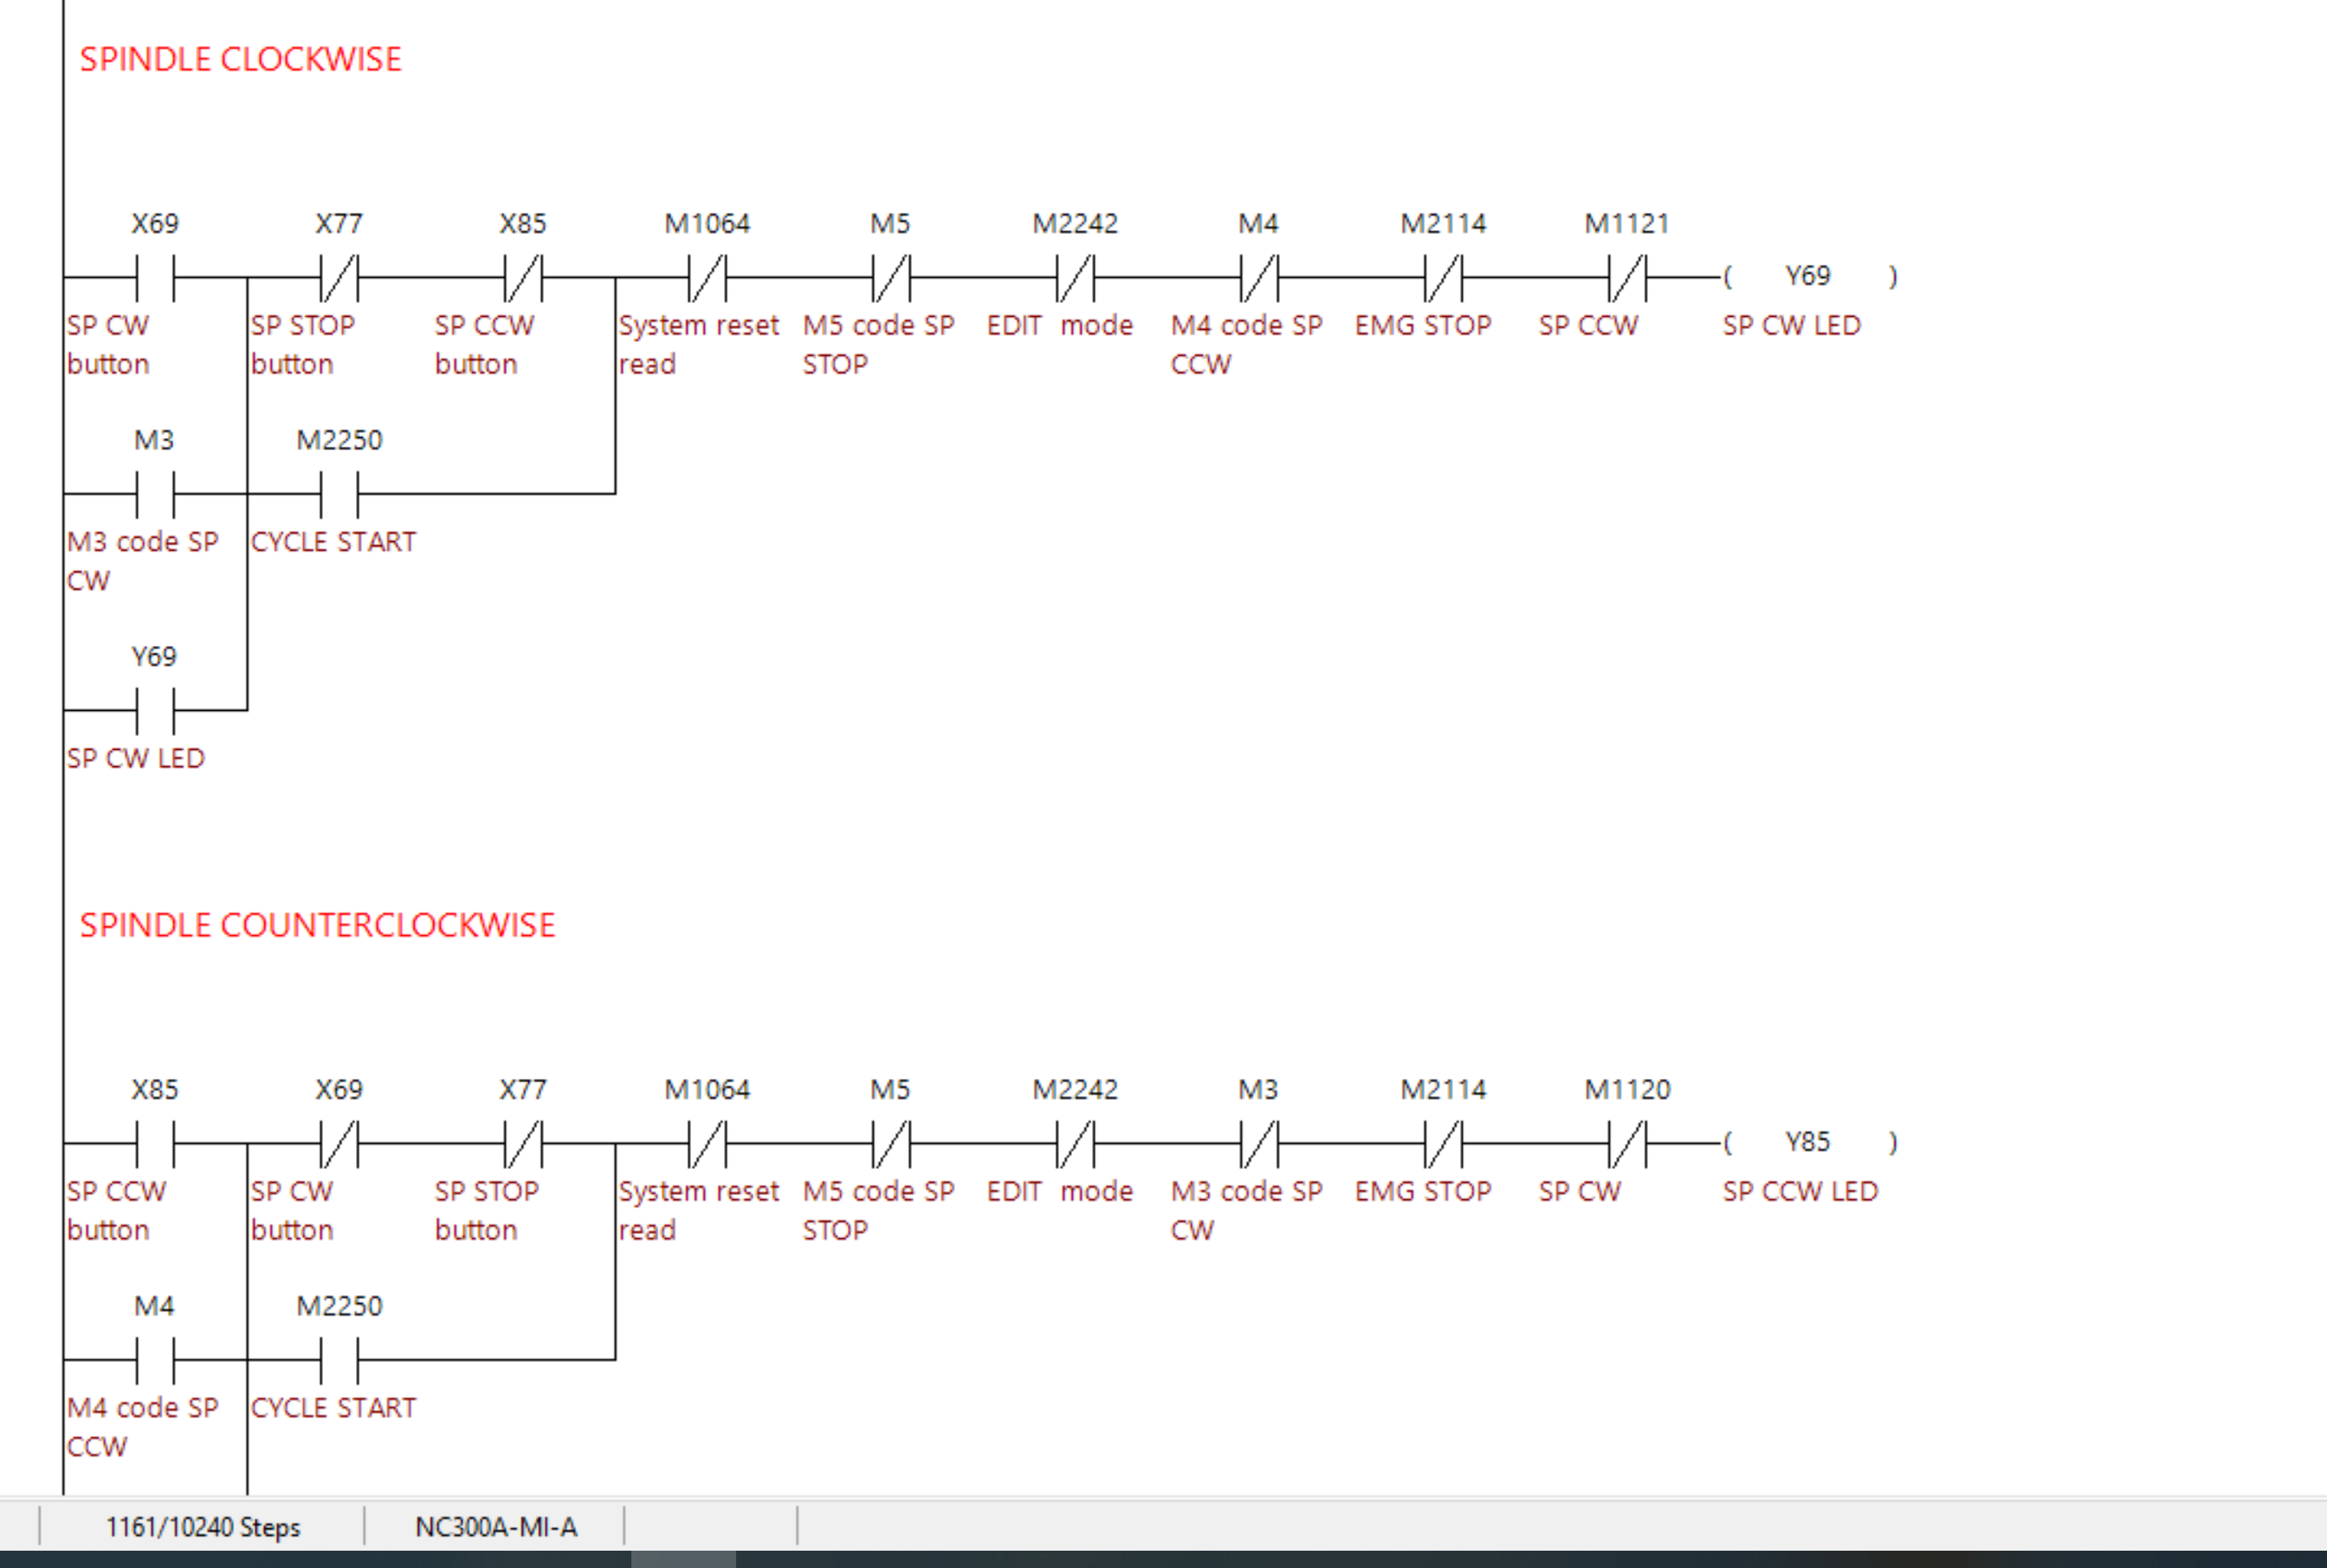Click the SPINDLE CLOCKWISE section comment
Image resolution: width=2327 pixels, height=1568 pixels.
tap(240, 59)
